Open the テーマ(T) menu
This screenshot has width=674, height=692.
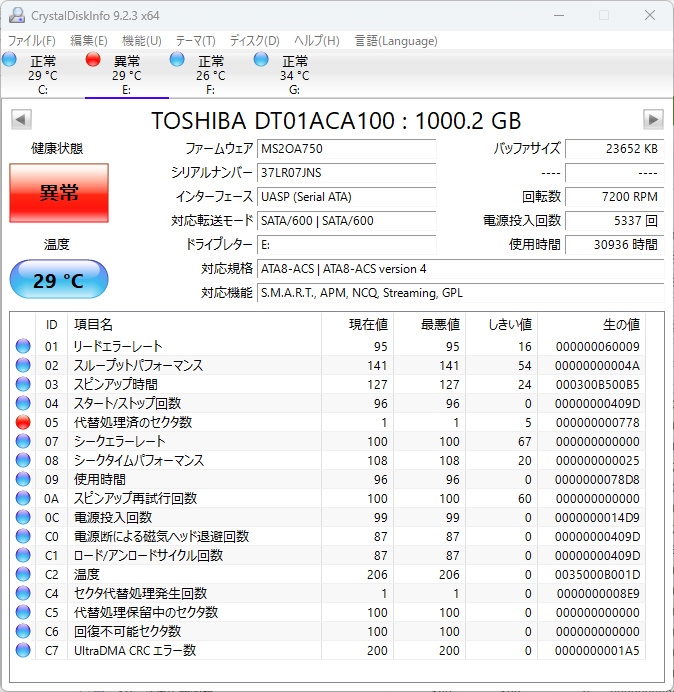pos(196,41)
